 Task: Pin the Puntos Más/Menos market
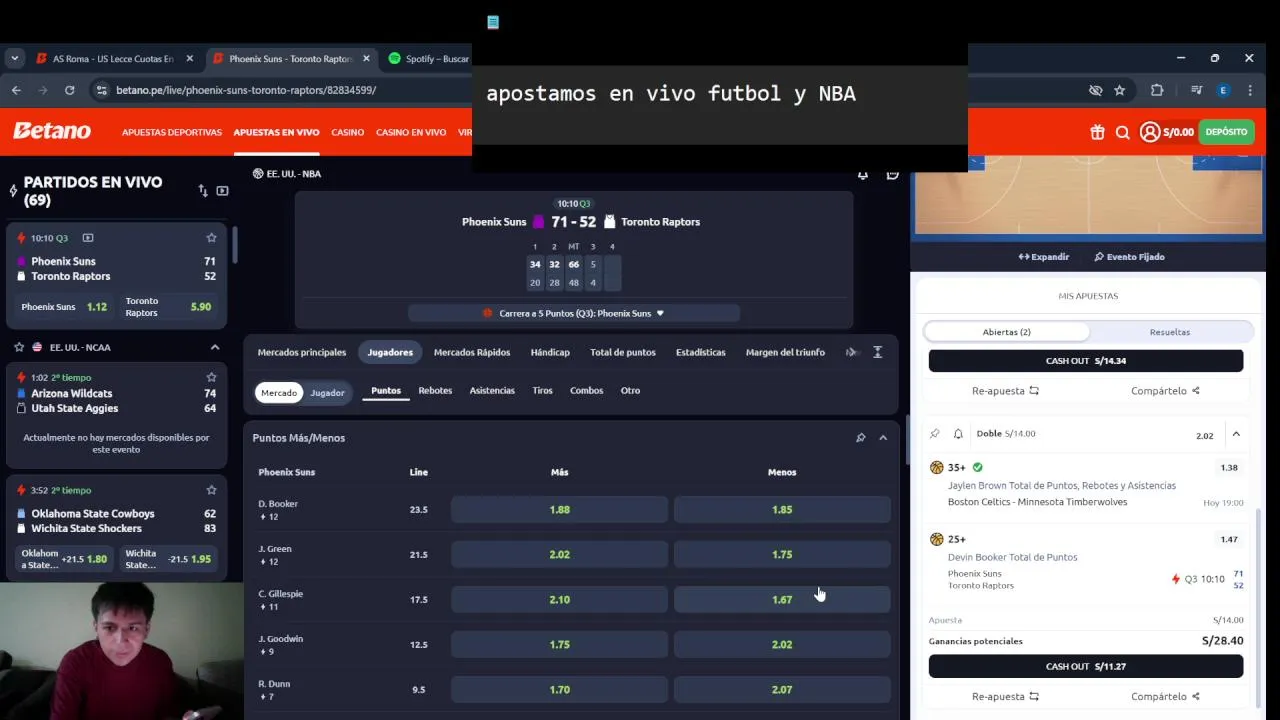click(x=860, y=438)
